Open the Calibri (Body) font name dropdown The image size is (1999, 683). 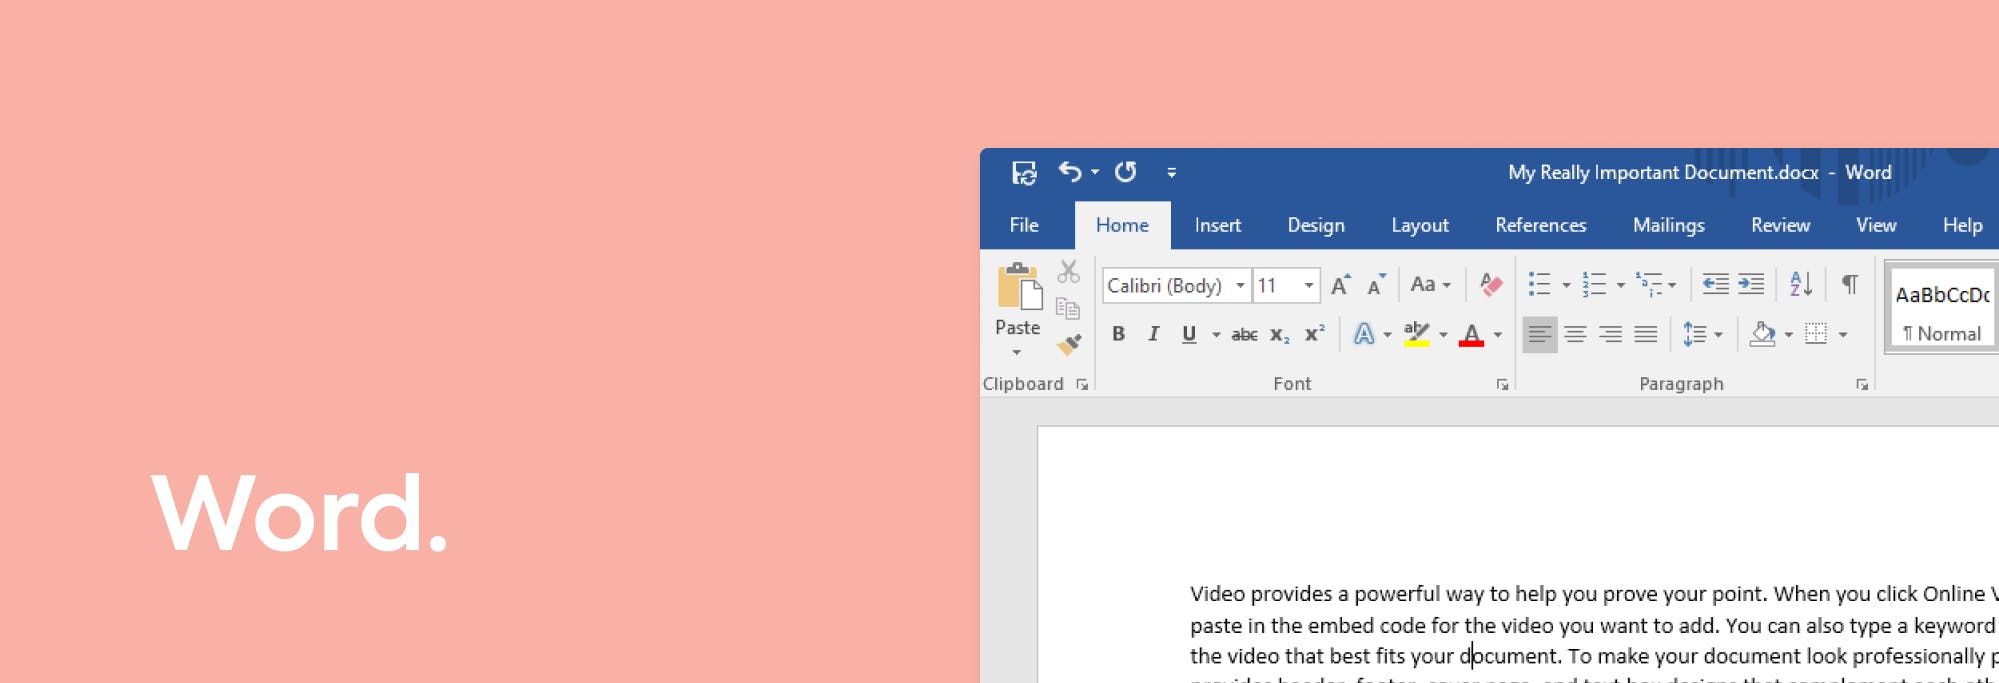pos(1240,286)
